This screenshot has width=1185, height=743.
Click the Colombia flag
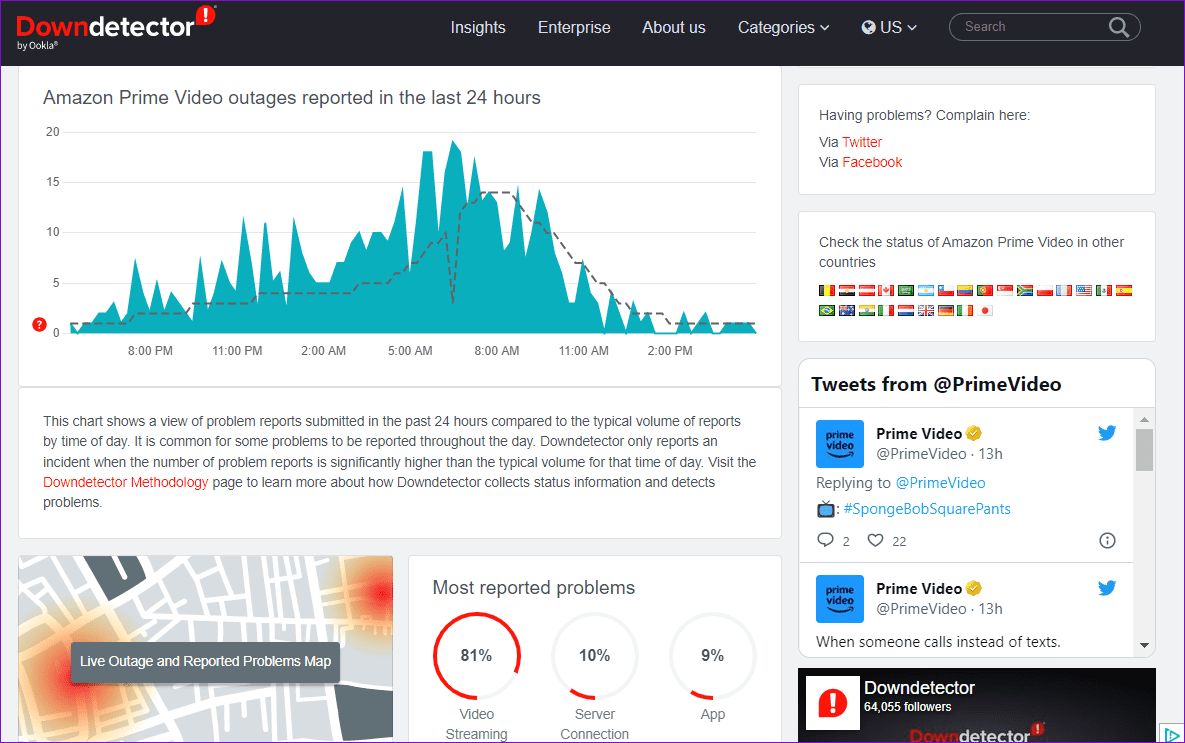point(966,290)
